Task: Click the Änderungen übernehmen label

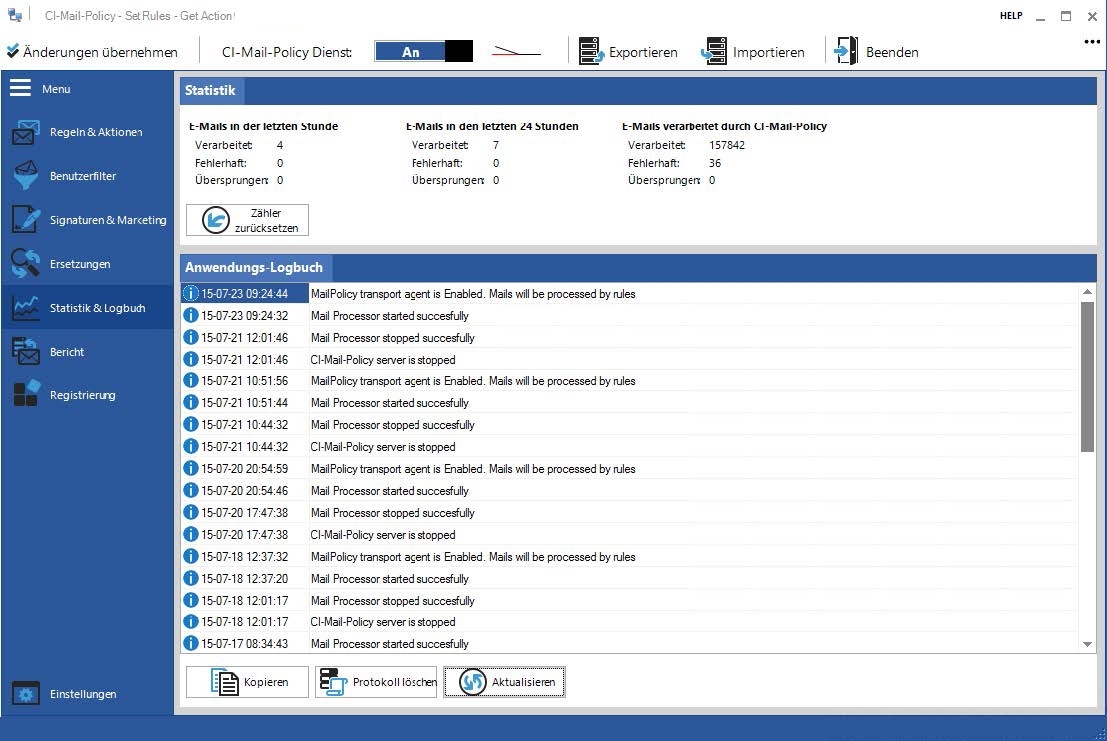Action: [x=100, y=52]
